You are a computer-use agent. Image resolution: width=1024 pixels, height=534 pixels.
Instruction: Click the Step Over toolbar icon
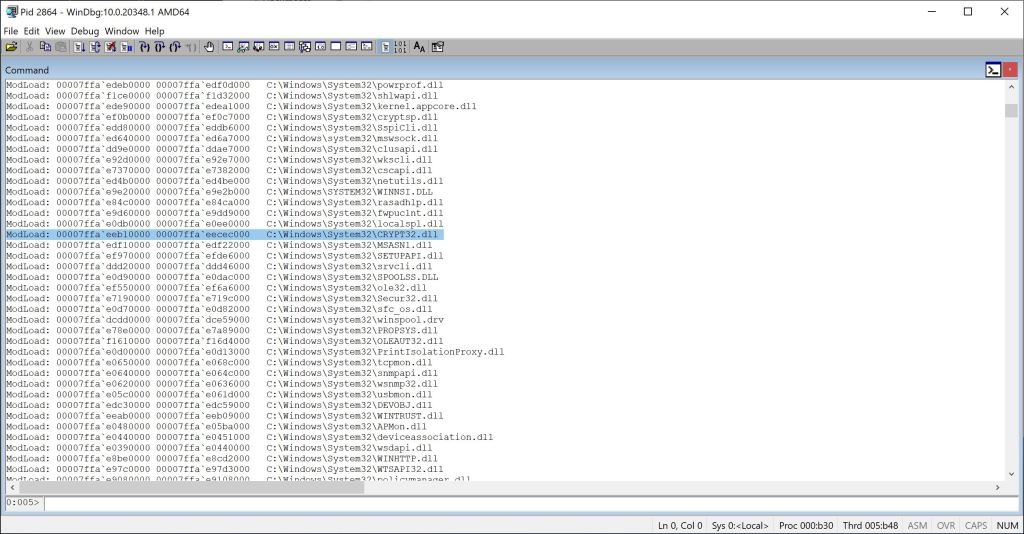(159, 47)
